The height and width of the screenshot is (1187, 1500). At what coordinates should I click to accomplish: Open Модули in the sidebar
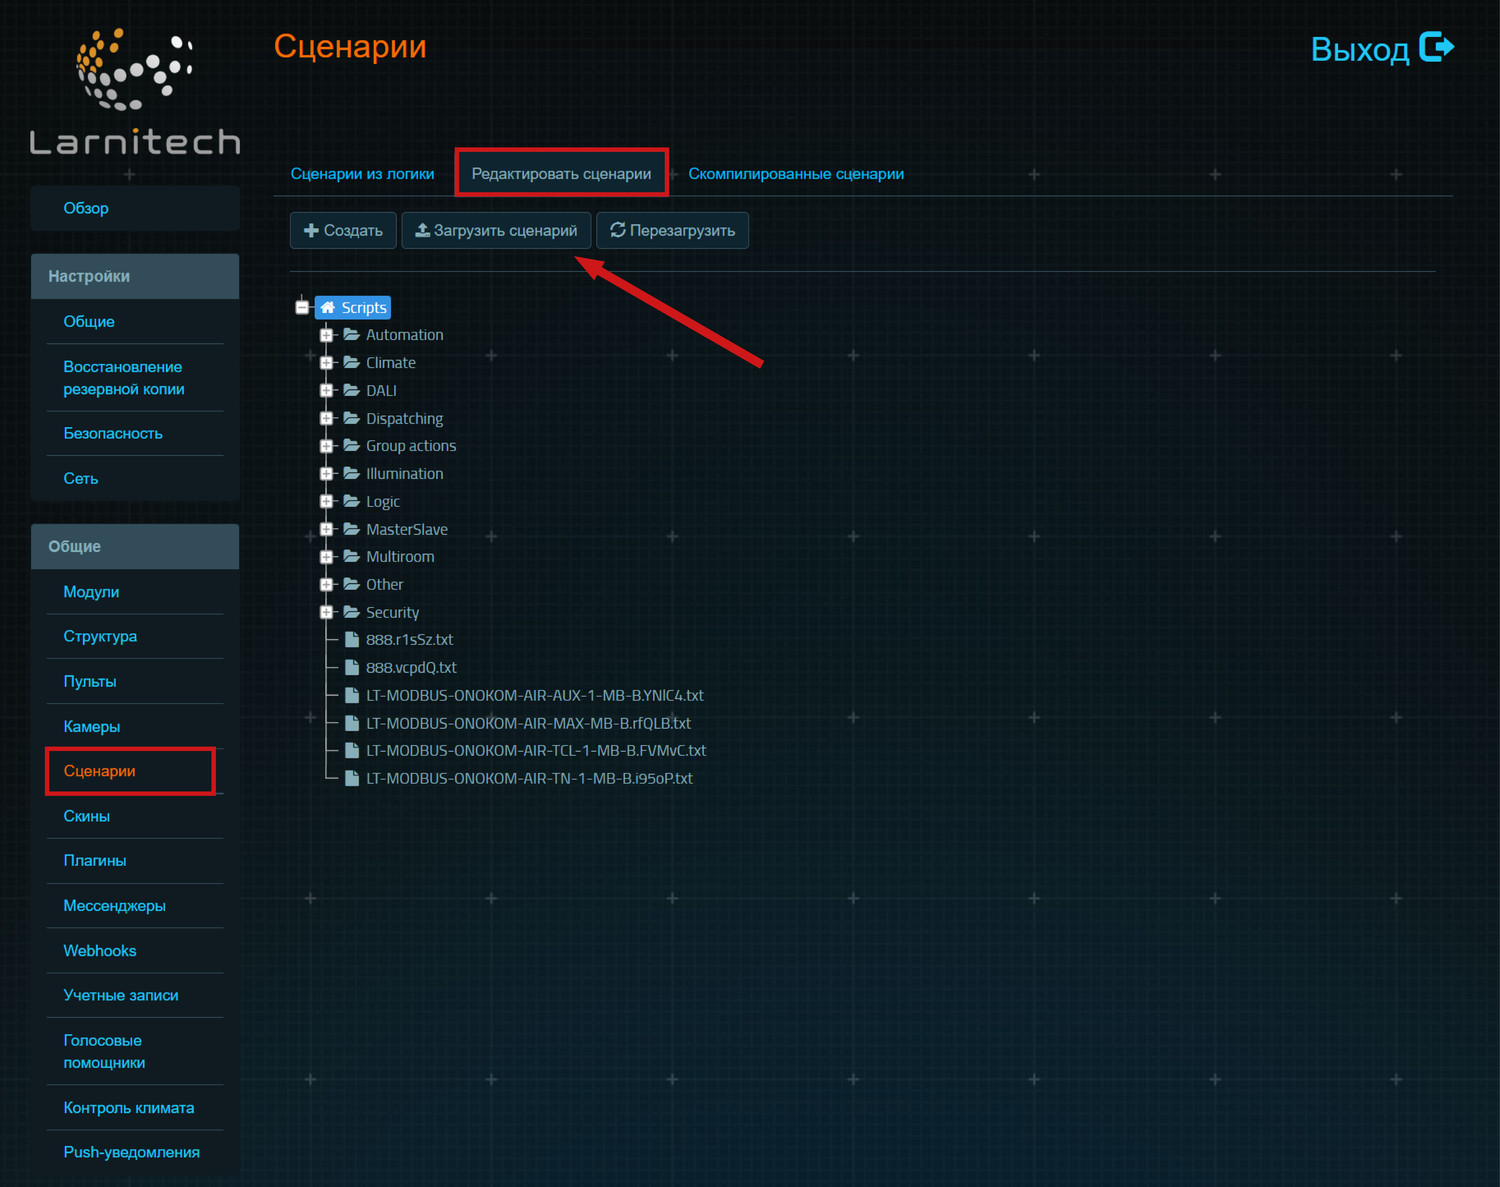coord(91,592)
